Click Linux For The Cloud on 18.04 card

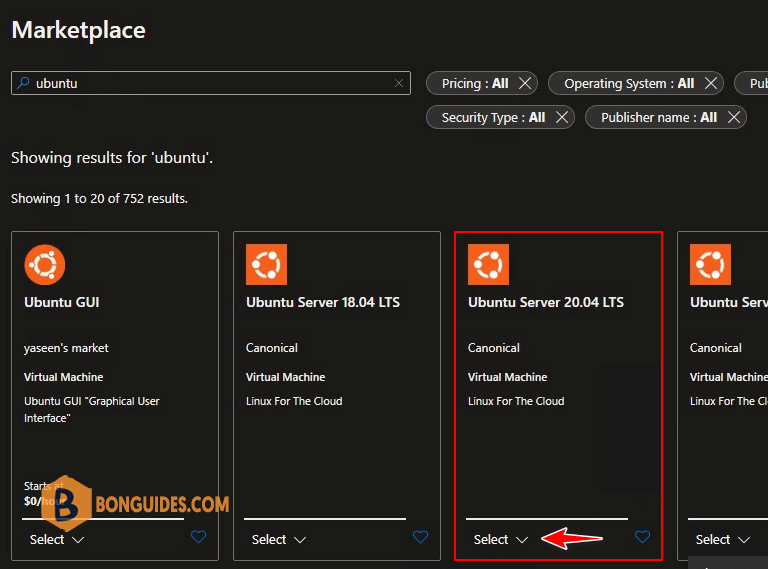pyautogui.click(x=294, y=401)
